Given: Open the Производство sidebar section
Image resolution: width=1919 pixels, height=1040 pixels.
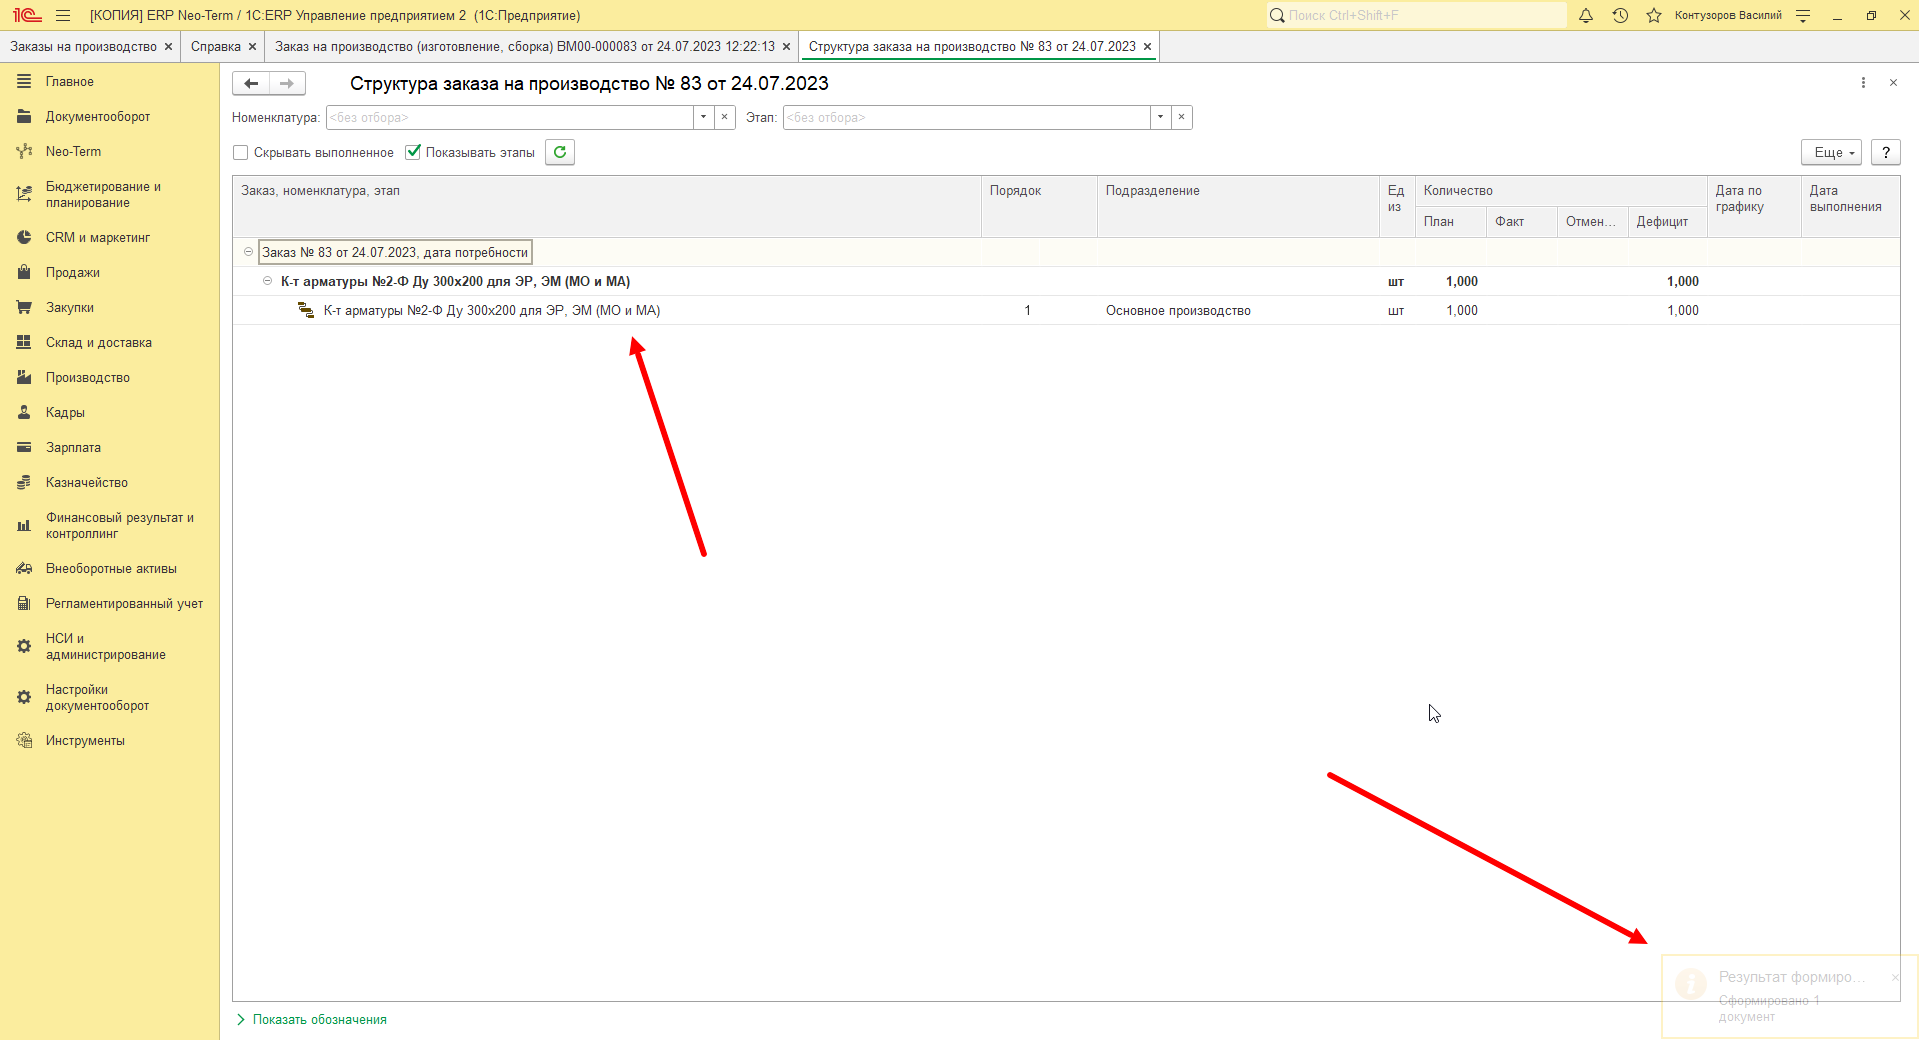Looking at the screenshot, I should point(88,377).
